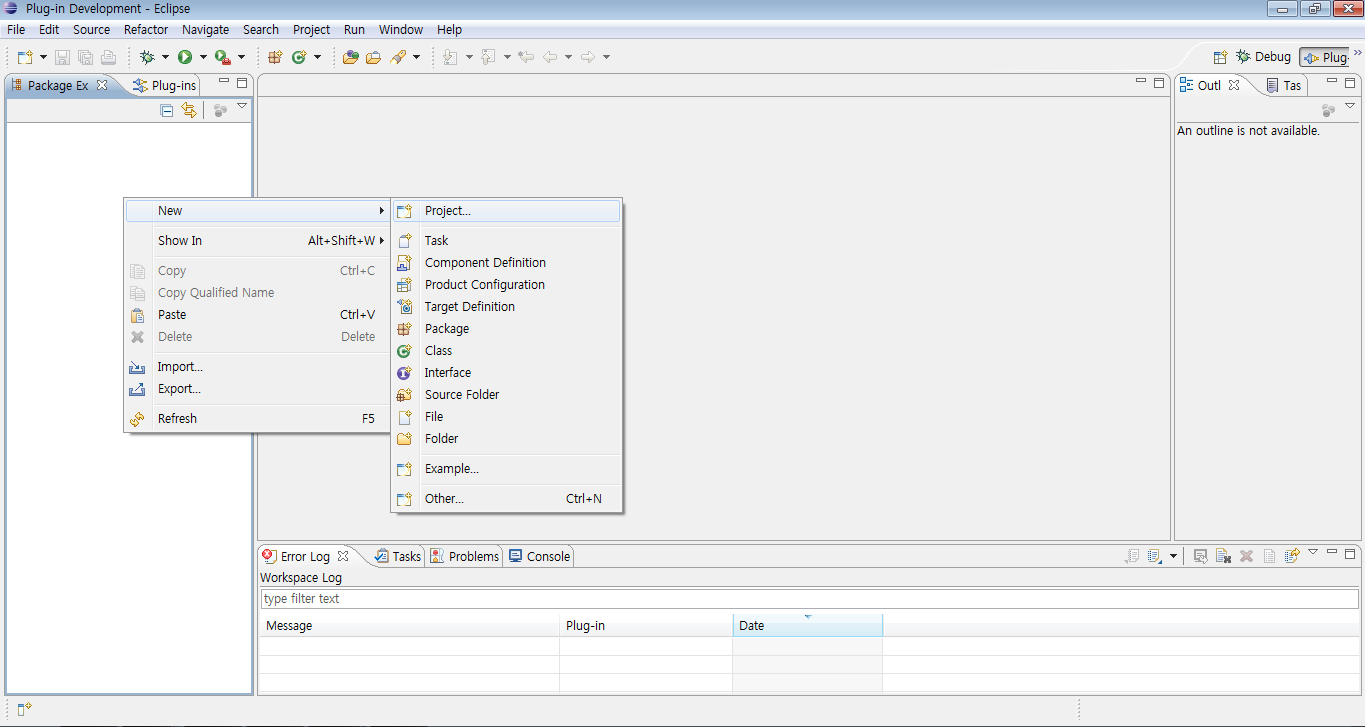Viewport: 1365px width, 727px height.
Task: Toggle Link with Editor in Package Explorer
Action: click(x=189, y=111)
